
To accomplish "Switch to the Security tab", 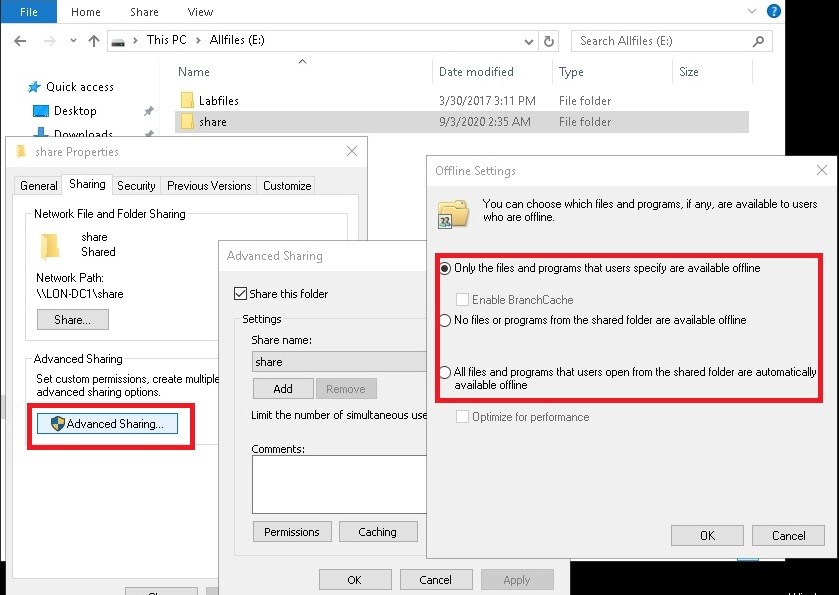I will click(136, 185).
